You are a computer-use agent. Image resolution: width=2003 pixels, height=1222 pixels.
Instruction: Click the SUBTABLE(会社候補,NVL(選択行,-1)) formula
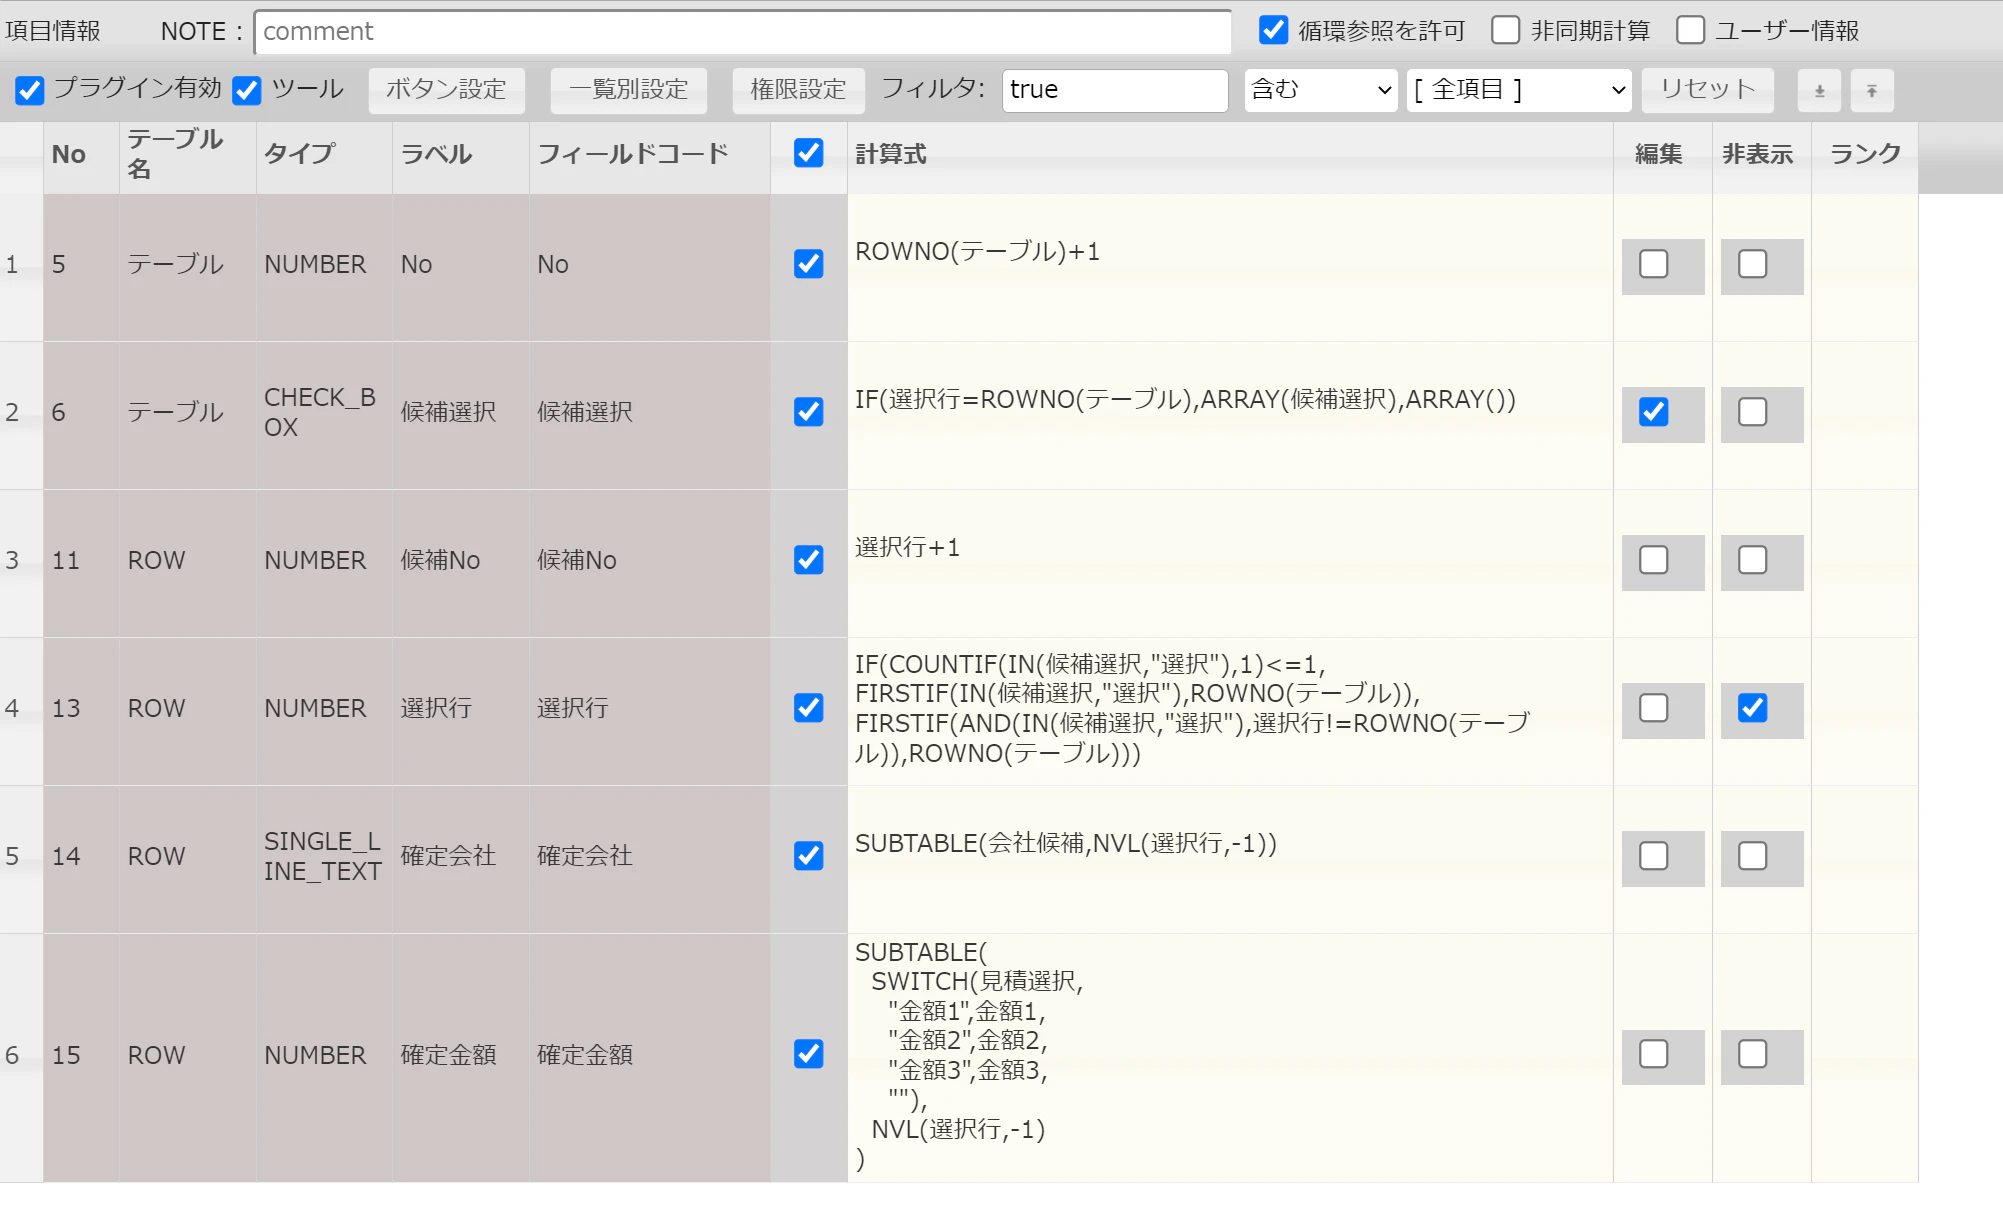pyautogui.click(x=1066, y=844)
